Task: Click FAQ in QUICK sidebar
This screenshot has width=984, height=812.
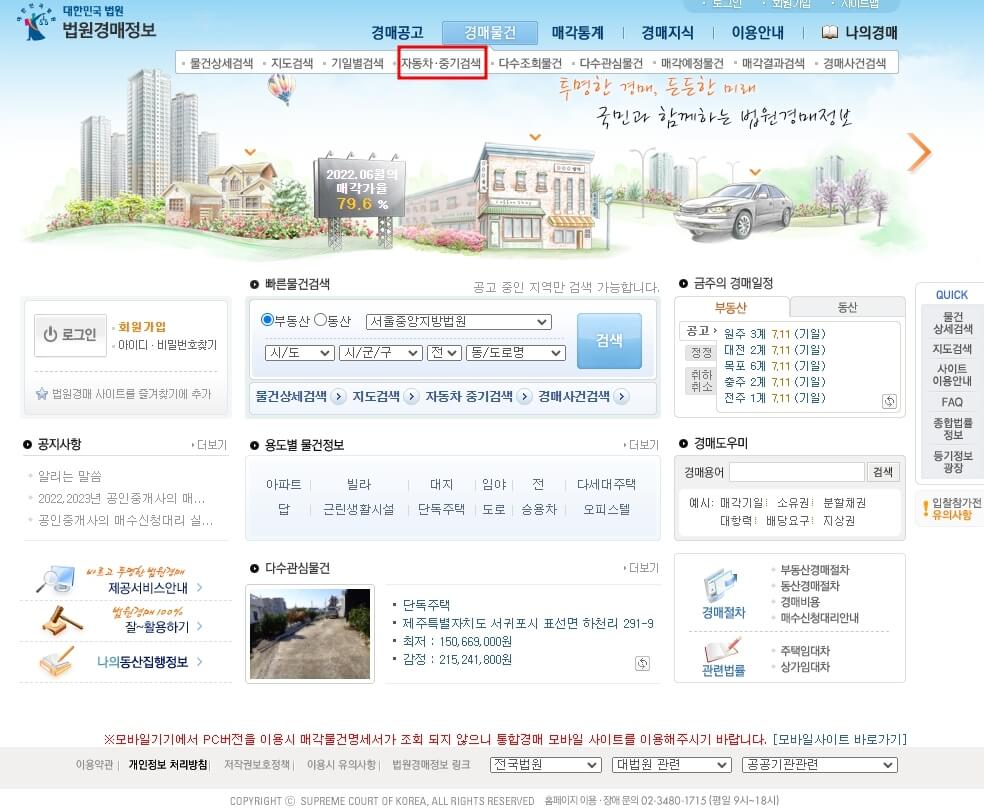Action: tap(951, 402)
